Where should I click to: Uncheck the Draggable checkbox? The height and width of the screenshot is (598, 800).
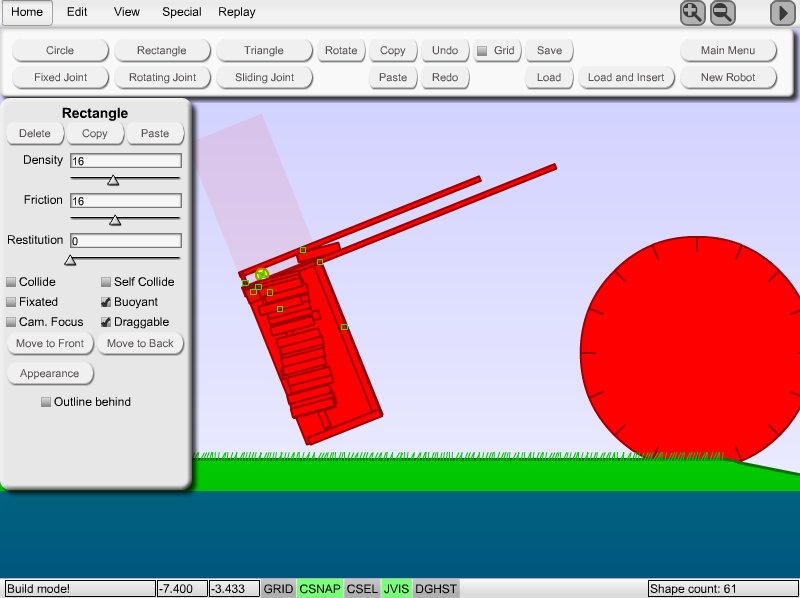point(106,322)
